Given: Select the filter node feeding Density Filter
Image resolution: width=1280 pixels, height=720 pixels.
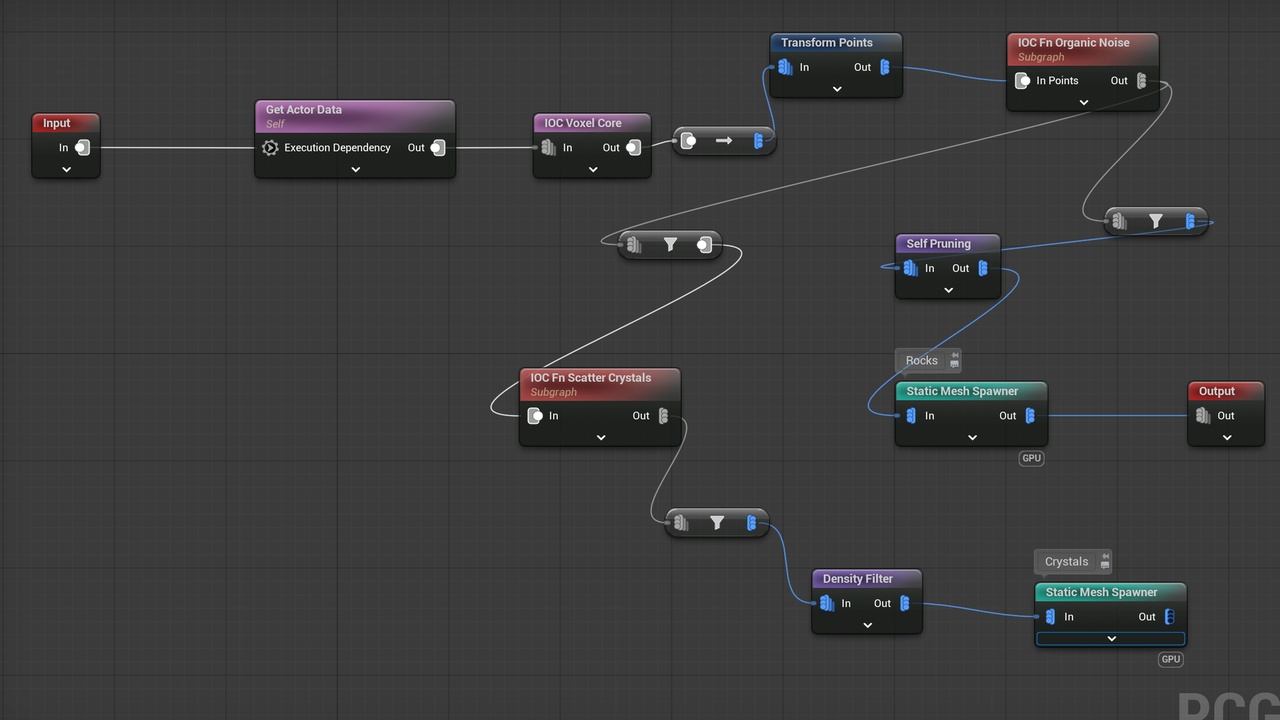Looking at the screenshot, I should click(717, 523).
